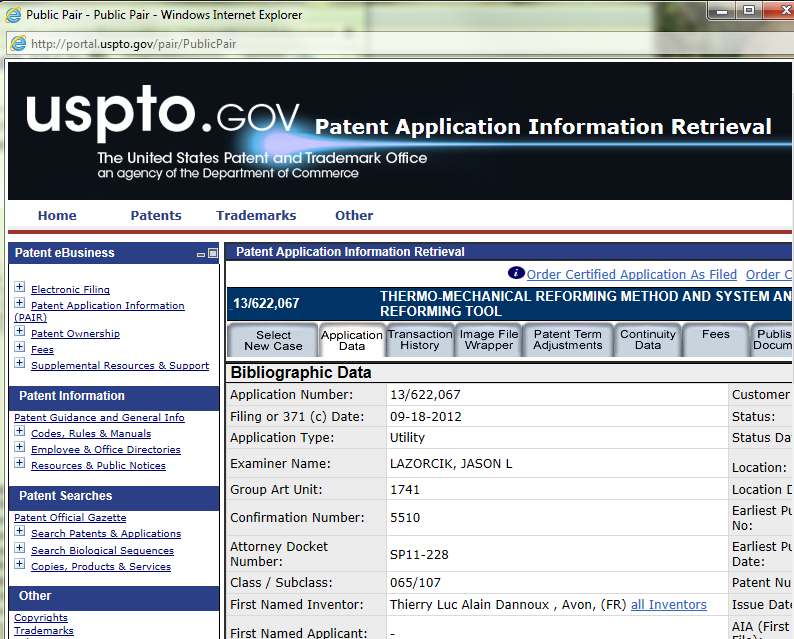Switch to Application Data tab

tap(352, 340)
